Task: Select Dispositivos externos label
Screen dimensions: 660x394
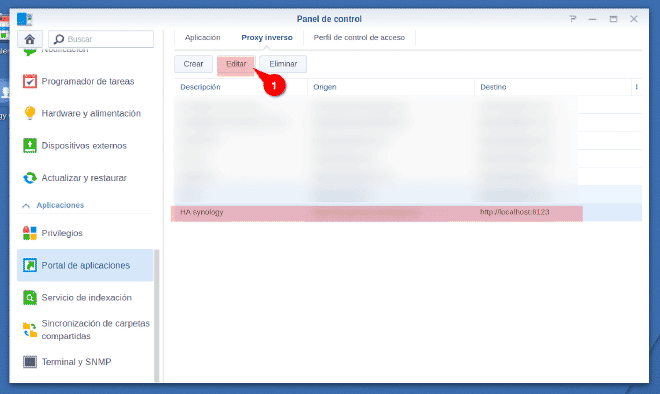Action: tap(84, 146)
